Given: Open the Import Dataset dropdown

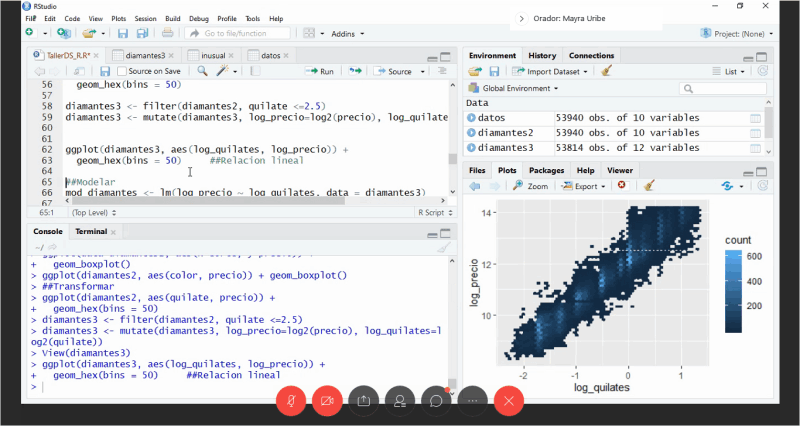Looking at the screenshot, I should 550,71.
